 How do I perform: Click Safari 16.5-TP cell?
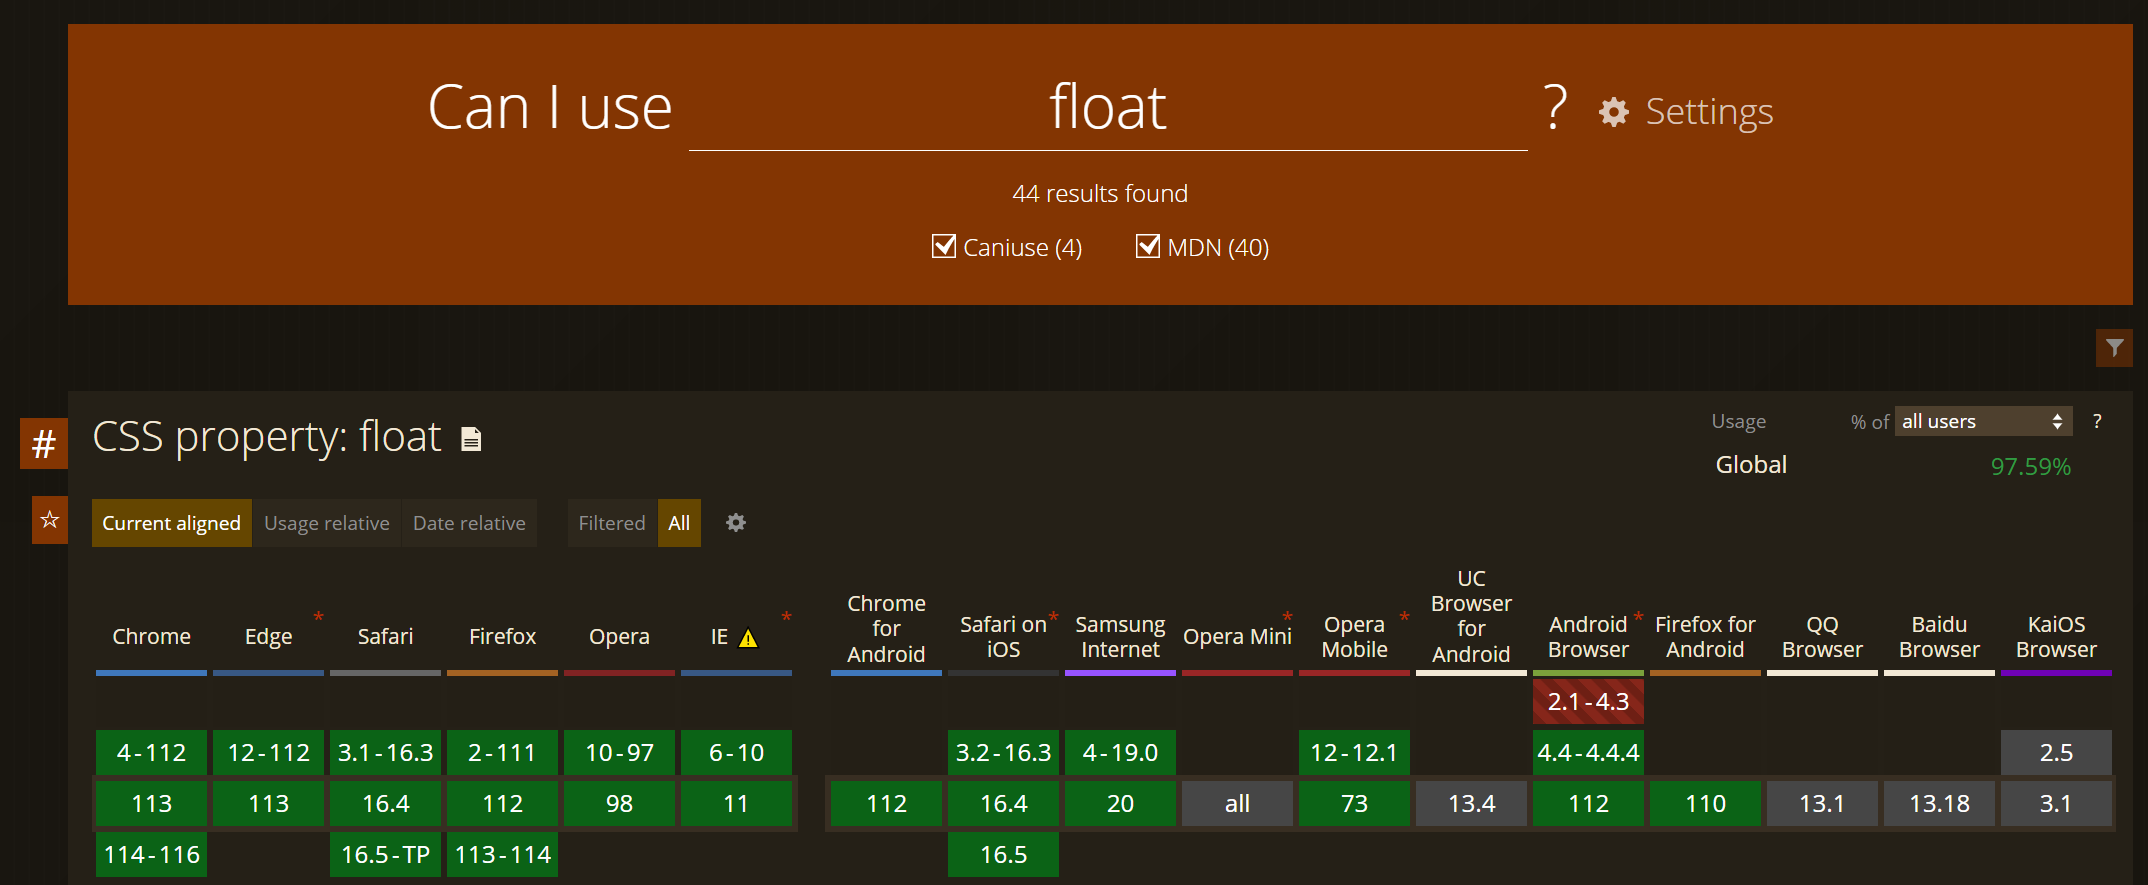[386, 855]
